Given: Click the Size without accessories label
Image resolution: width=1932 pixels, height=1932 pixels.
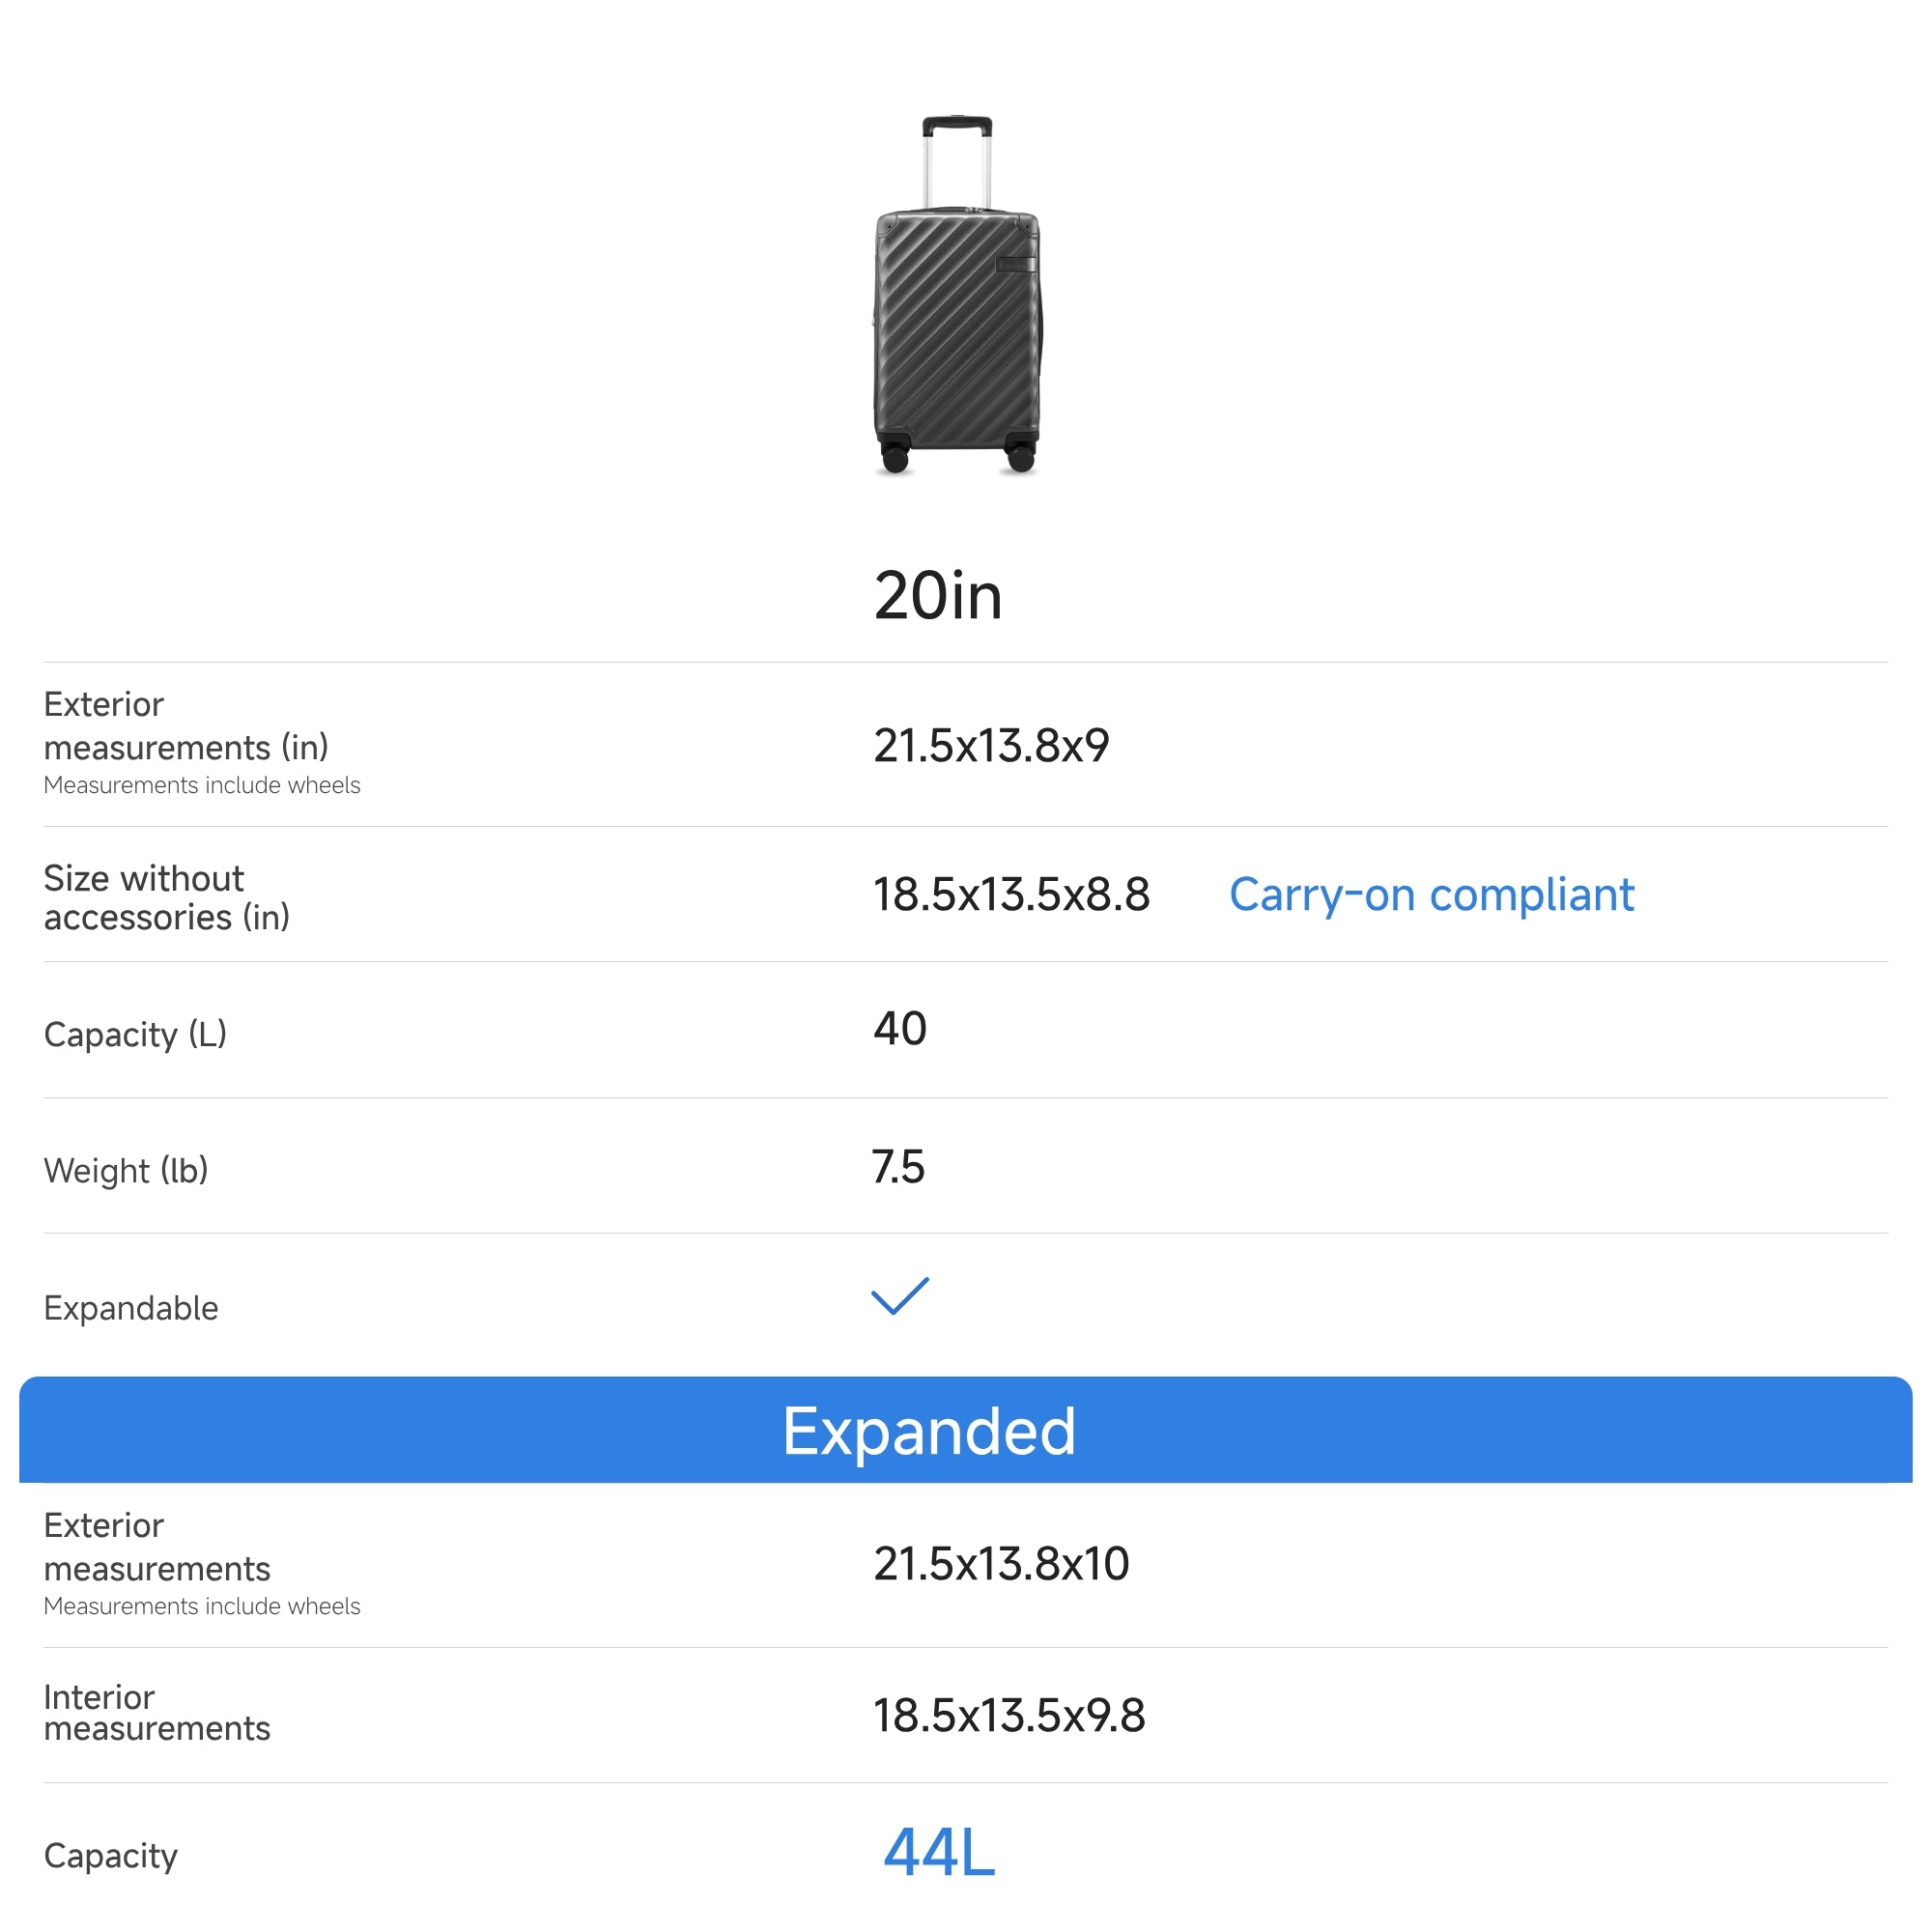Looking at the screenshot, I should point(166,897).
